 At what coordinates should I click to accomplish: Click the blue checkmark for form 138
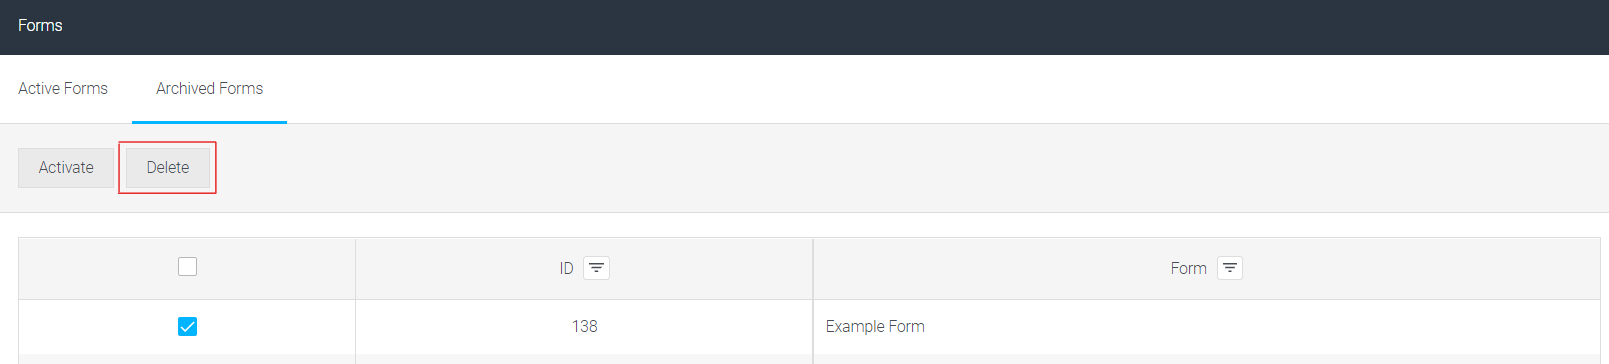[187, 326]
